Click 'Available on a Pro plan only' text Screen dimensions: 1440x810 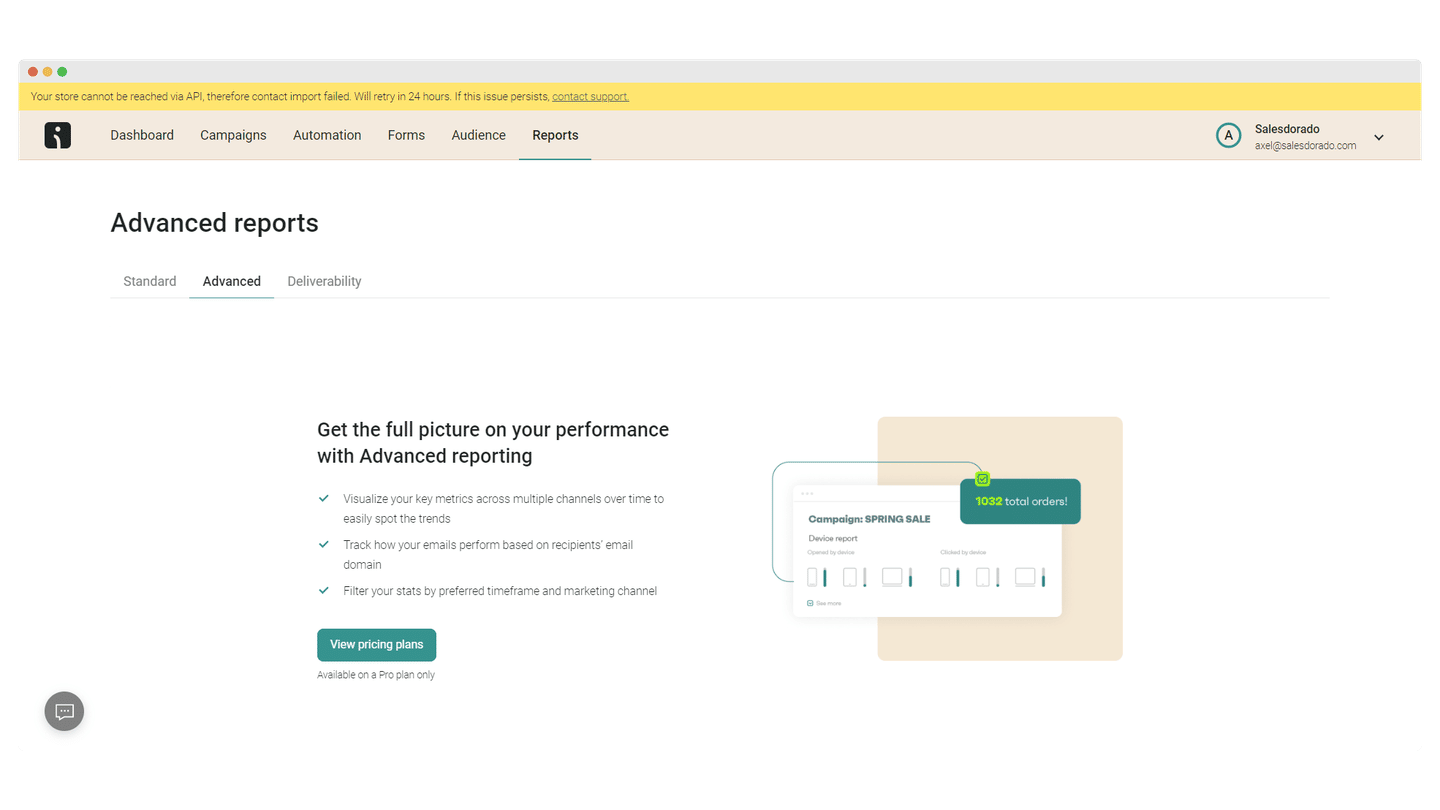tap(376, 675)
